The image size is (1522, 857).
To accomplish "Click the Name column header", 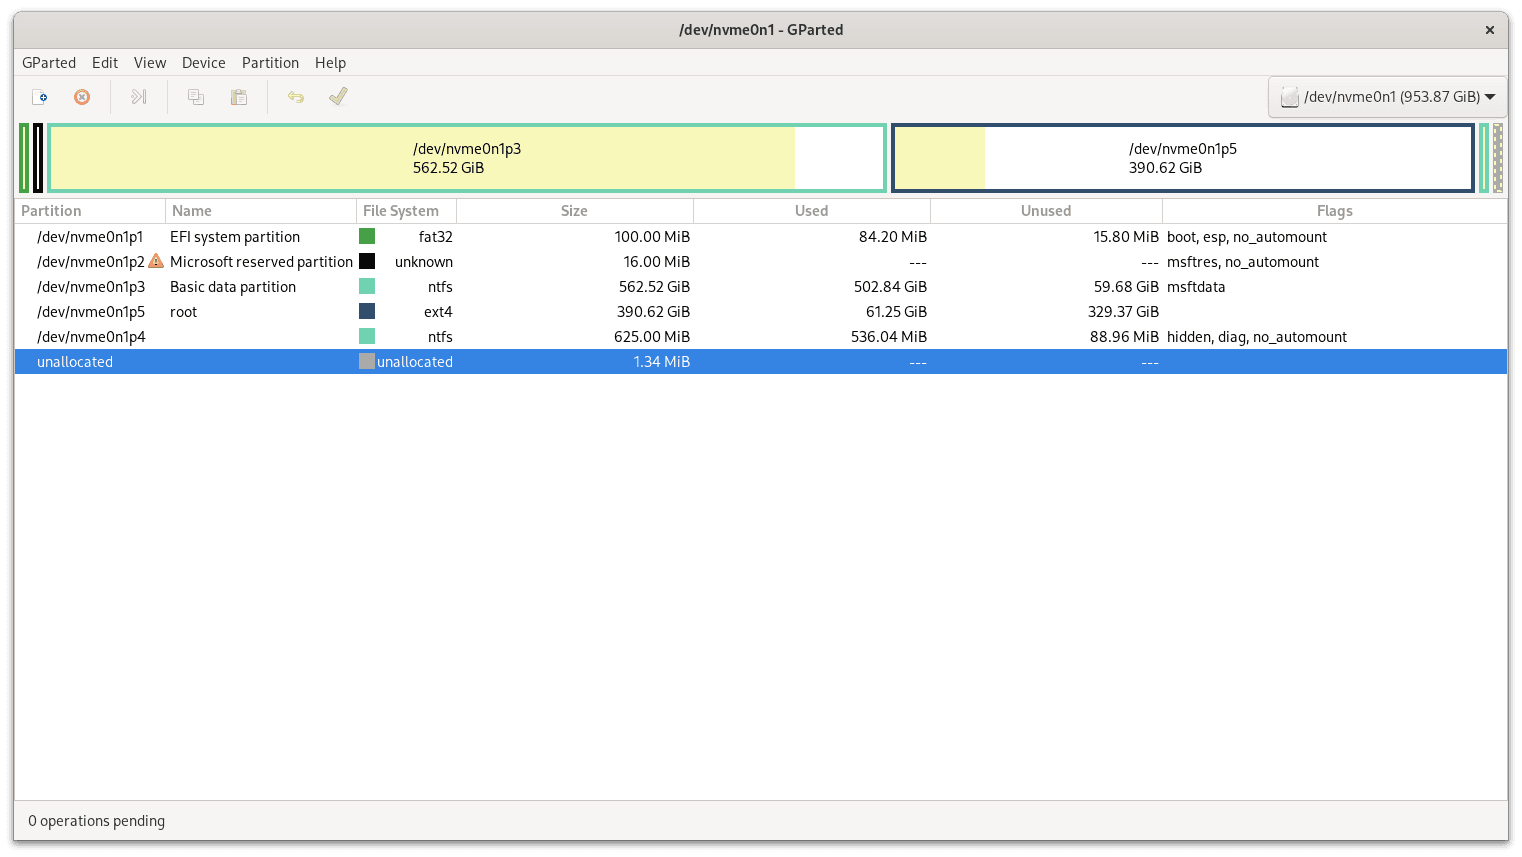I will click(261, 211).
